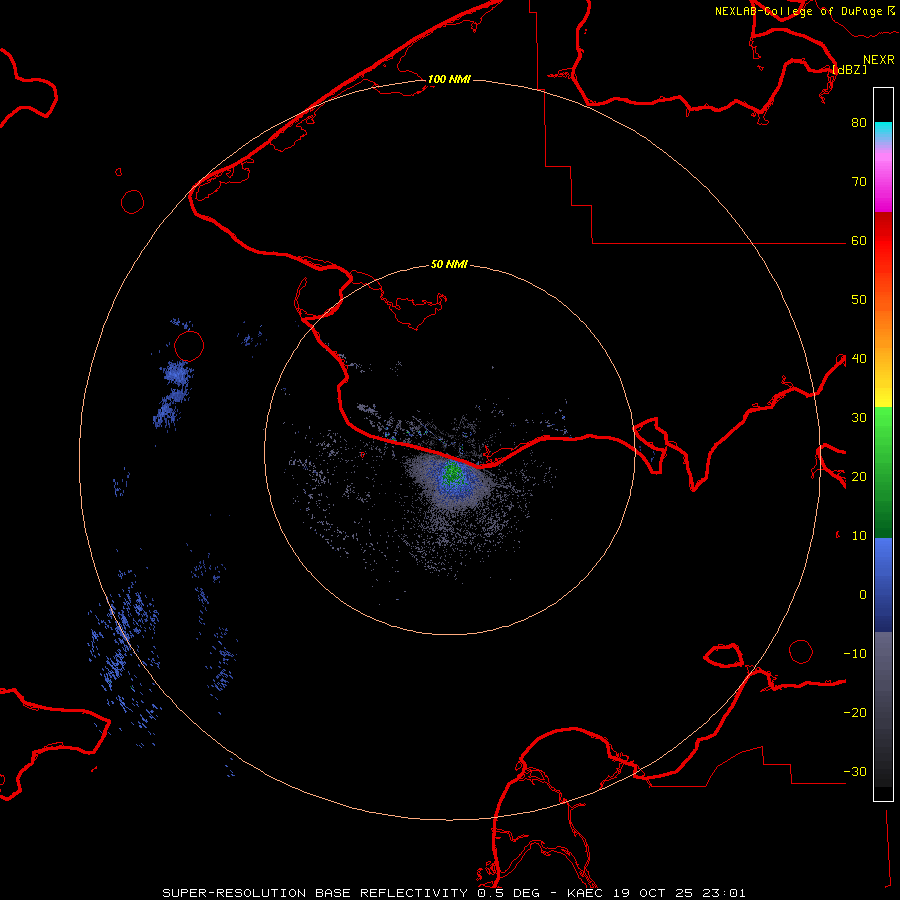This screenshot has width=900, height=900.
Task: Click the 80 value on the color scale
Action: 859,123
